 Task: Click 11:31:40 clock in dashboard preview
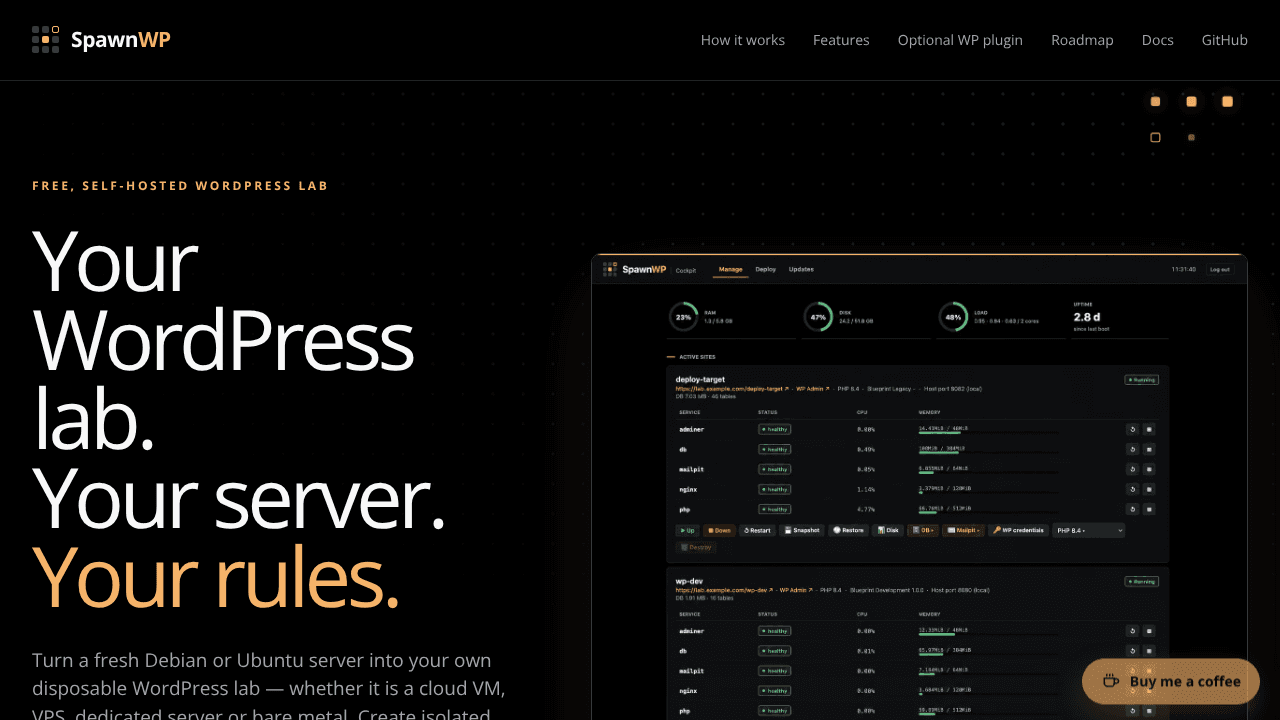click(x=1184, y=269)
